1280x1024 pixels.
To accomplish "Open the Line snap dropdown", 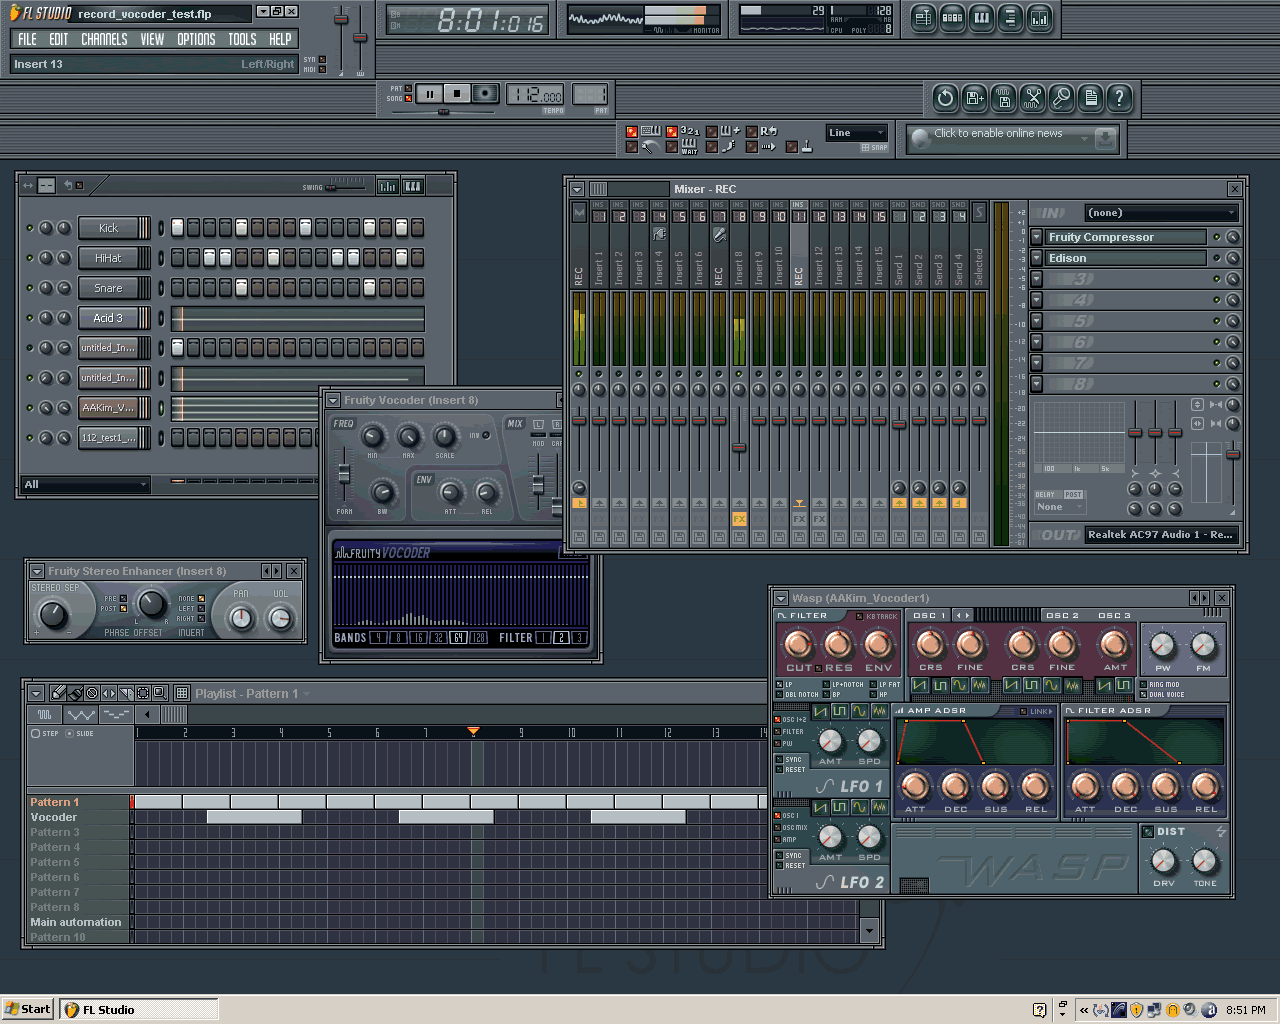I will coord(856,133).
